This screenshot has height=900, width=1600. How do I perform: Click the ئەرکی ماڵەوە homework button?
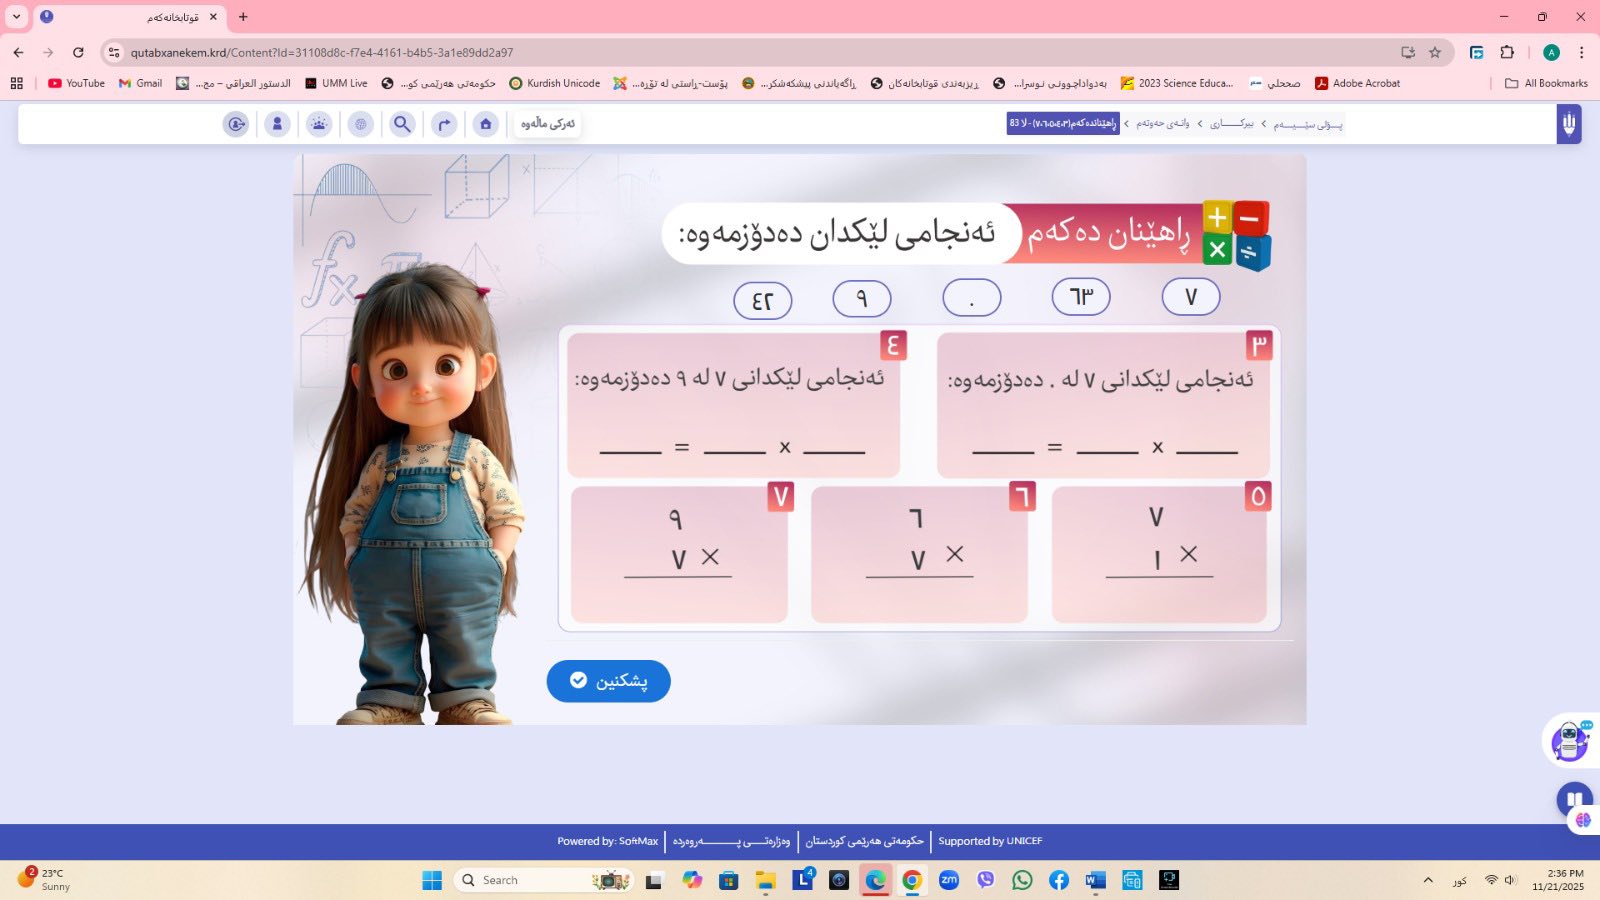548,123
